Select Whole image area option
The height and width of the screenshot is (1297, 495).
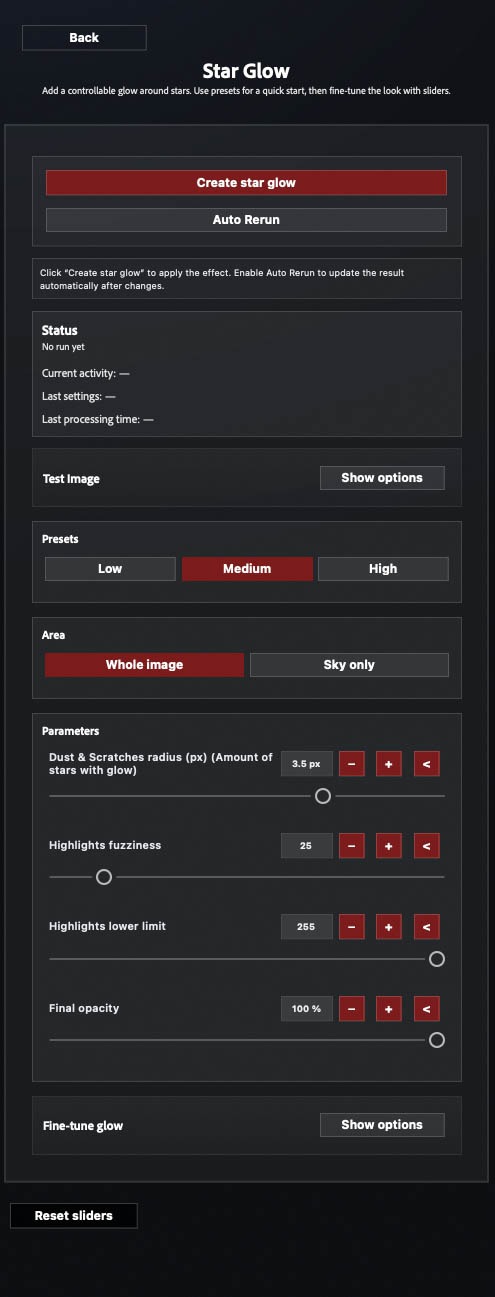[145, 665]
